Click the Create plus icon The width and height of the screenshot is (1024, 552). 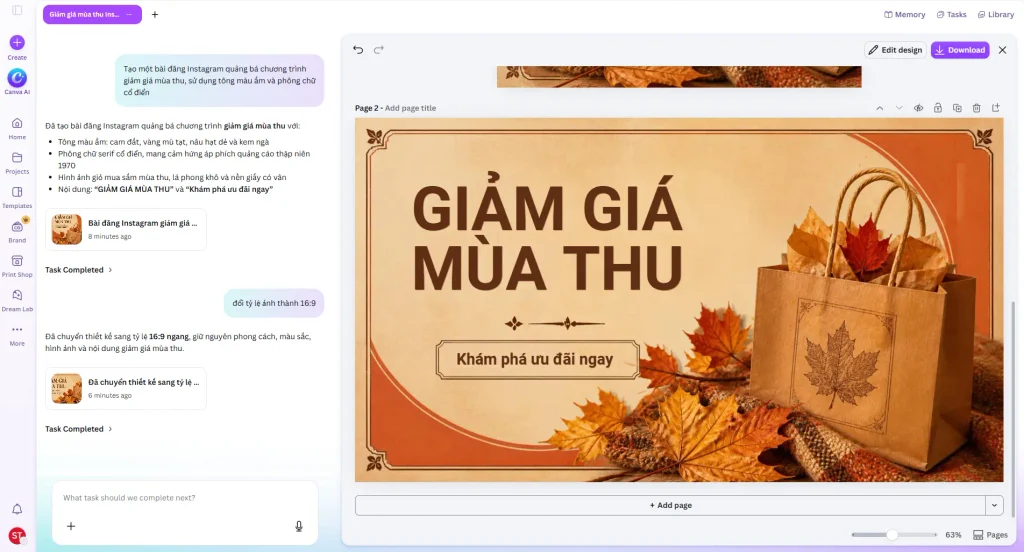pyautogui.click(x=17, y=42)
